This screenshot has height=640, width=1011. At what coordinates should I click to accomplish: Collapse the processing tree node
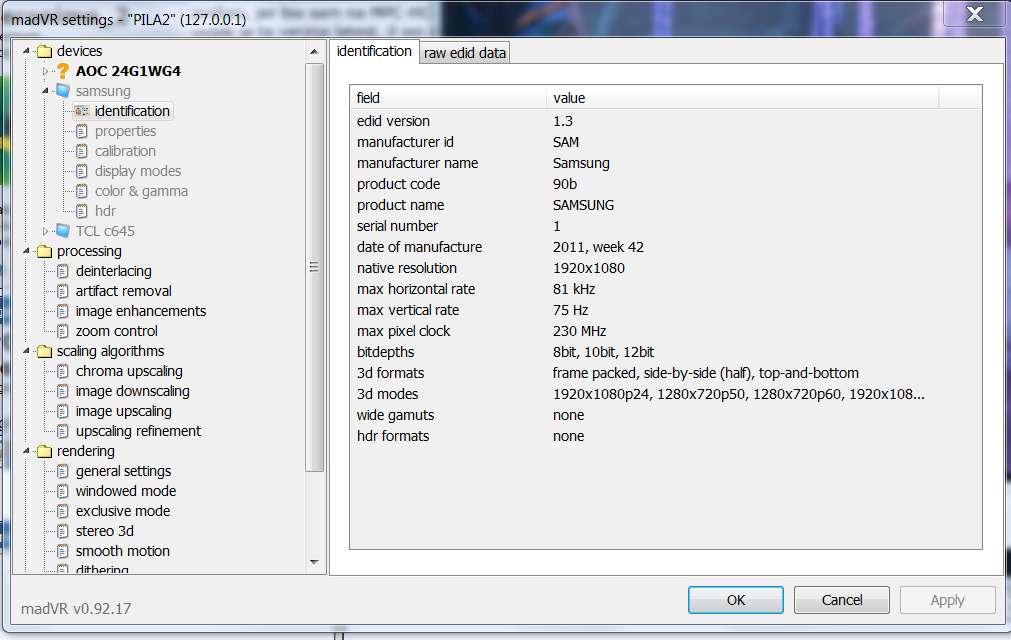click(x=26, y=251)
